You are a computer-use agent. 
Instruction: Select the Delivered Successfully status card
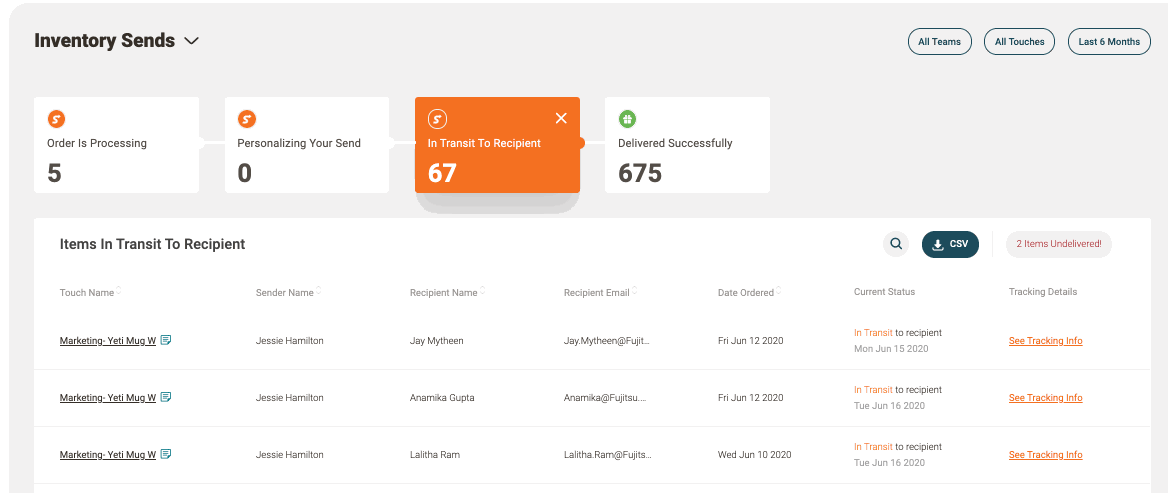[x=687, y=145]
